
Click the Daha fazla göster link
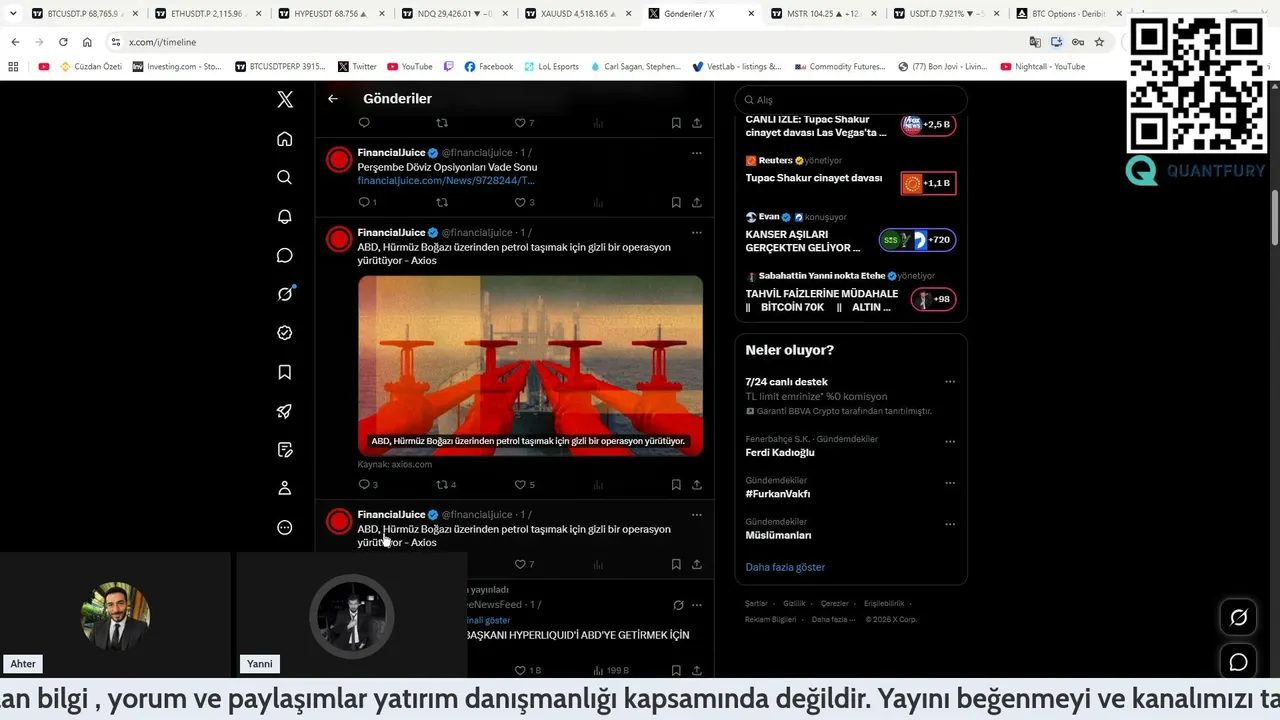[785, 567]
